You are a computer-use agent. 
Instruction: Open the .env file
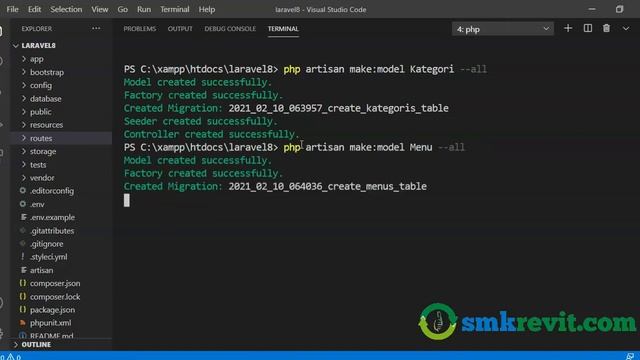point(37,204)
